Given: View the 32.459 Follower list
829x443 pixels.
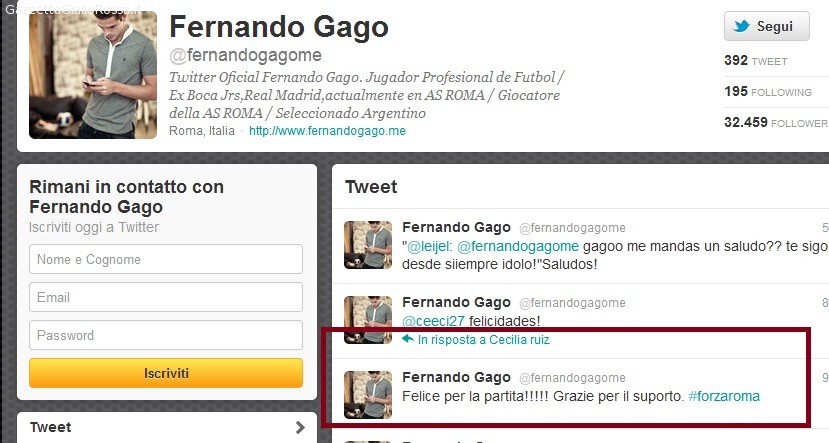Looking at the screenshot, I should tap(776, 123).
